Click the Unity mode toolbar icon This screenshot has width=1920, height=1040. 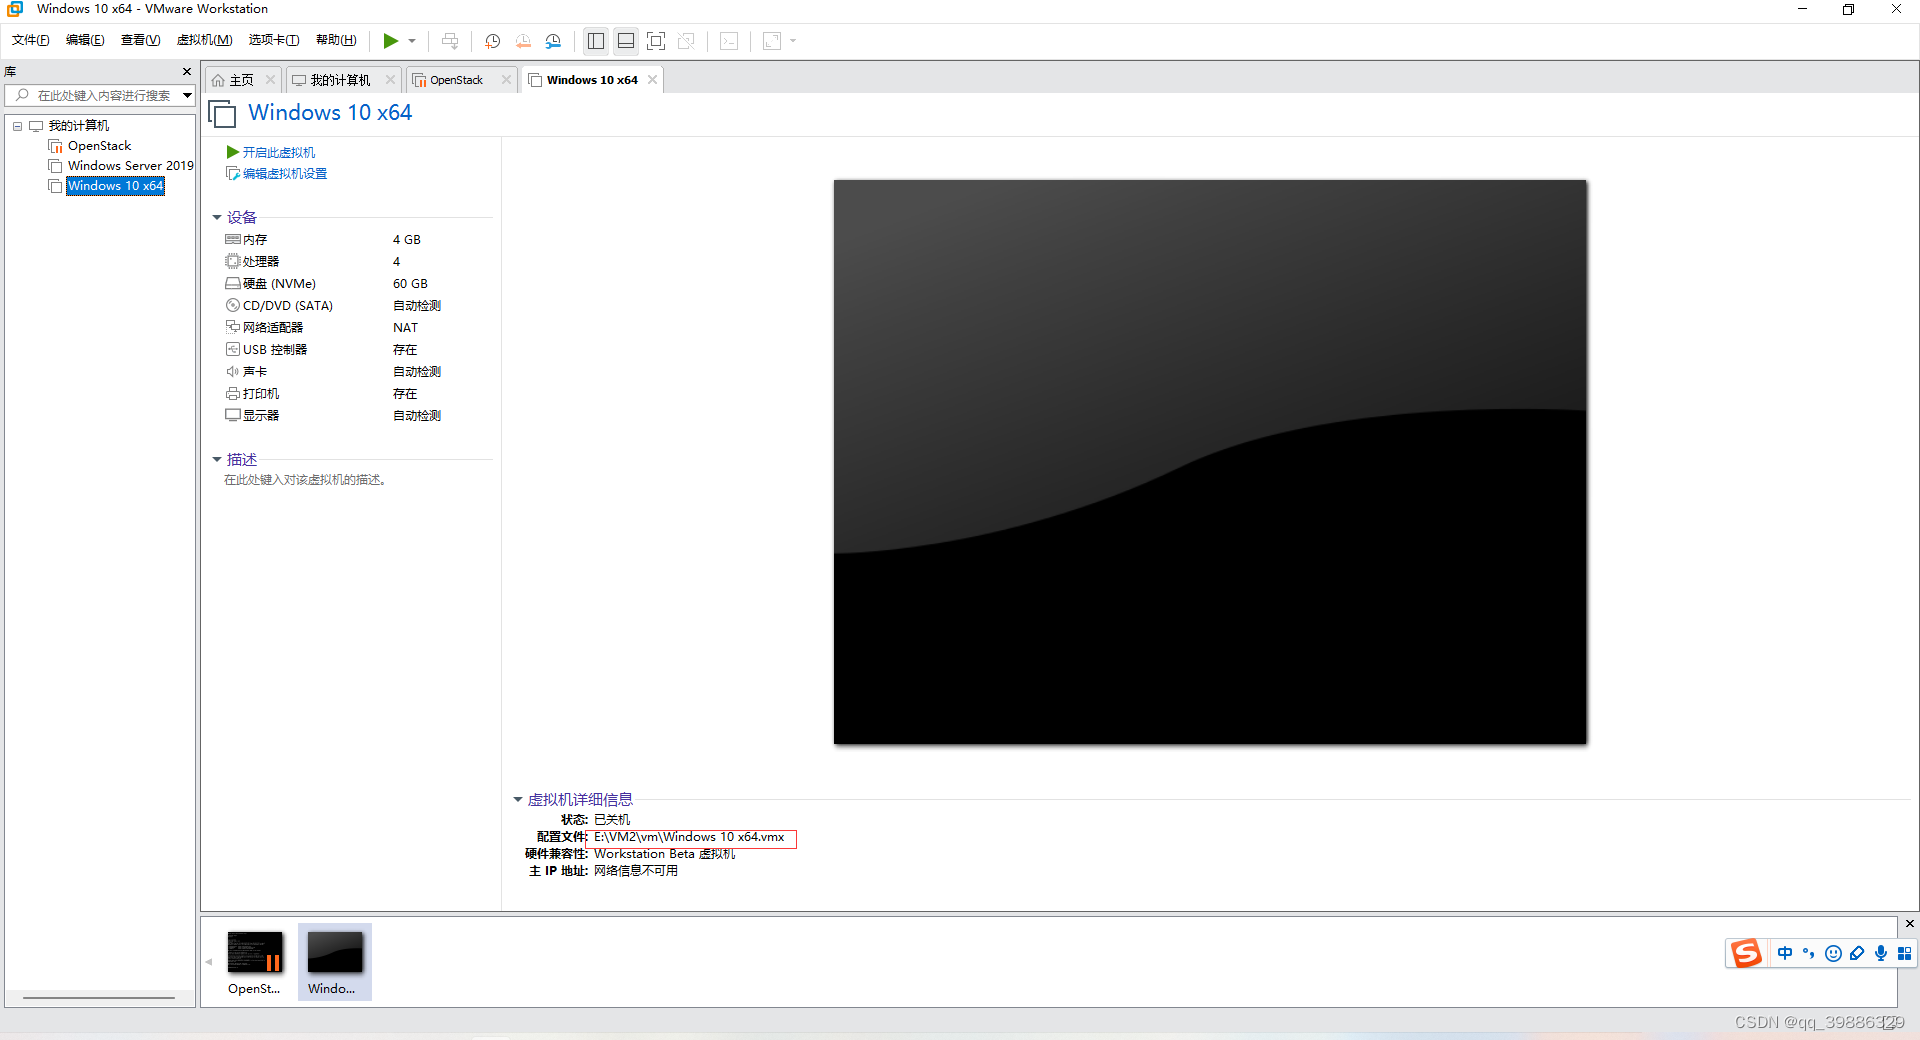686,41
